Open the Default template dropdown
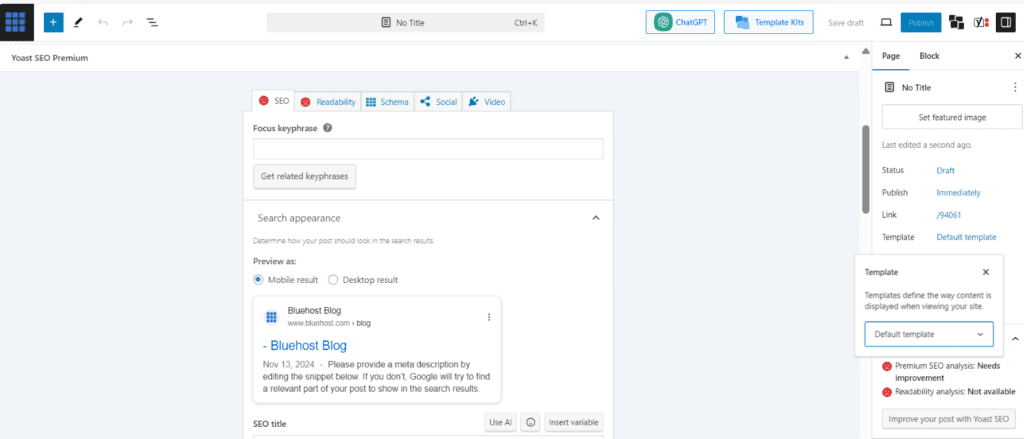 [928, 334]
